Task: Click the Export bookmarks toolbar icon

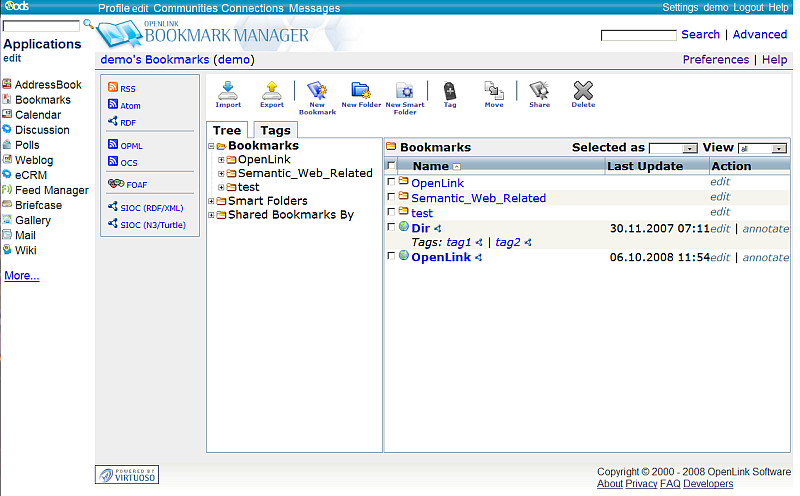Action: pyautogui.click(x=272, y=93)
